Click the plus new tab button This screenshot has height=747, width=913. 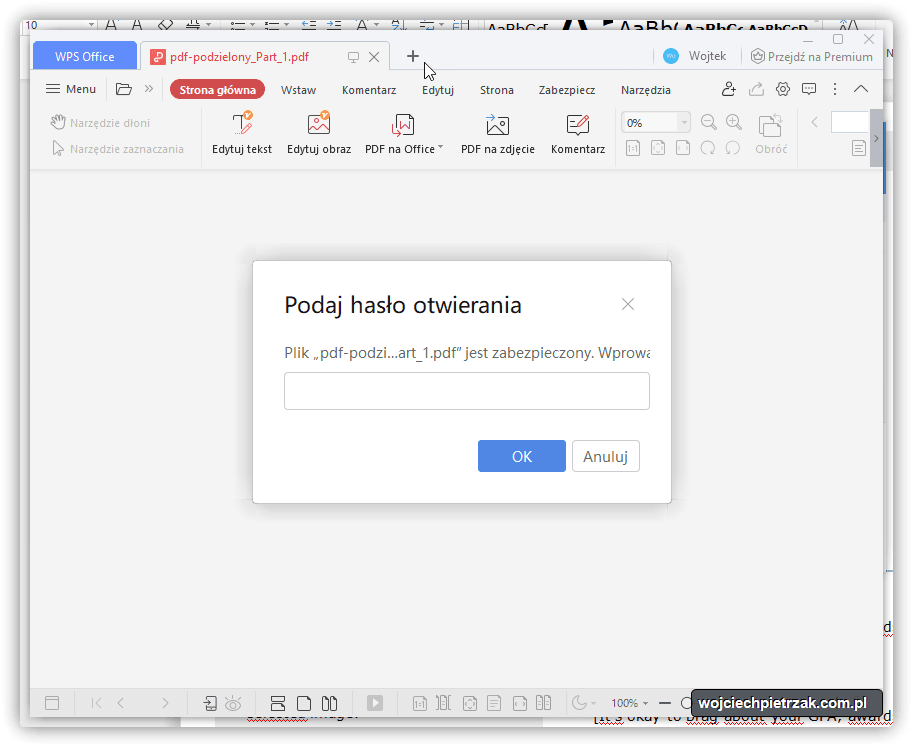(412, 56)
